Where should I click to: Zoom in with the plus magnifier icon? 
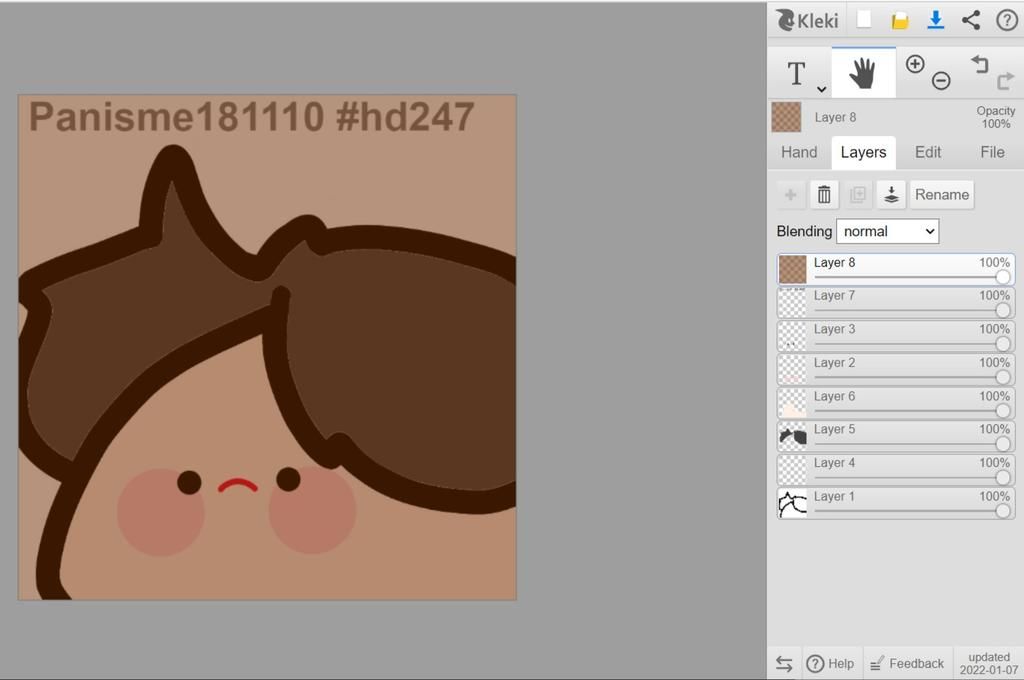[x=915, y=64]
